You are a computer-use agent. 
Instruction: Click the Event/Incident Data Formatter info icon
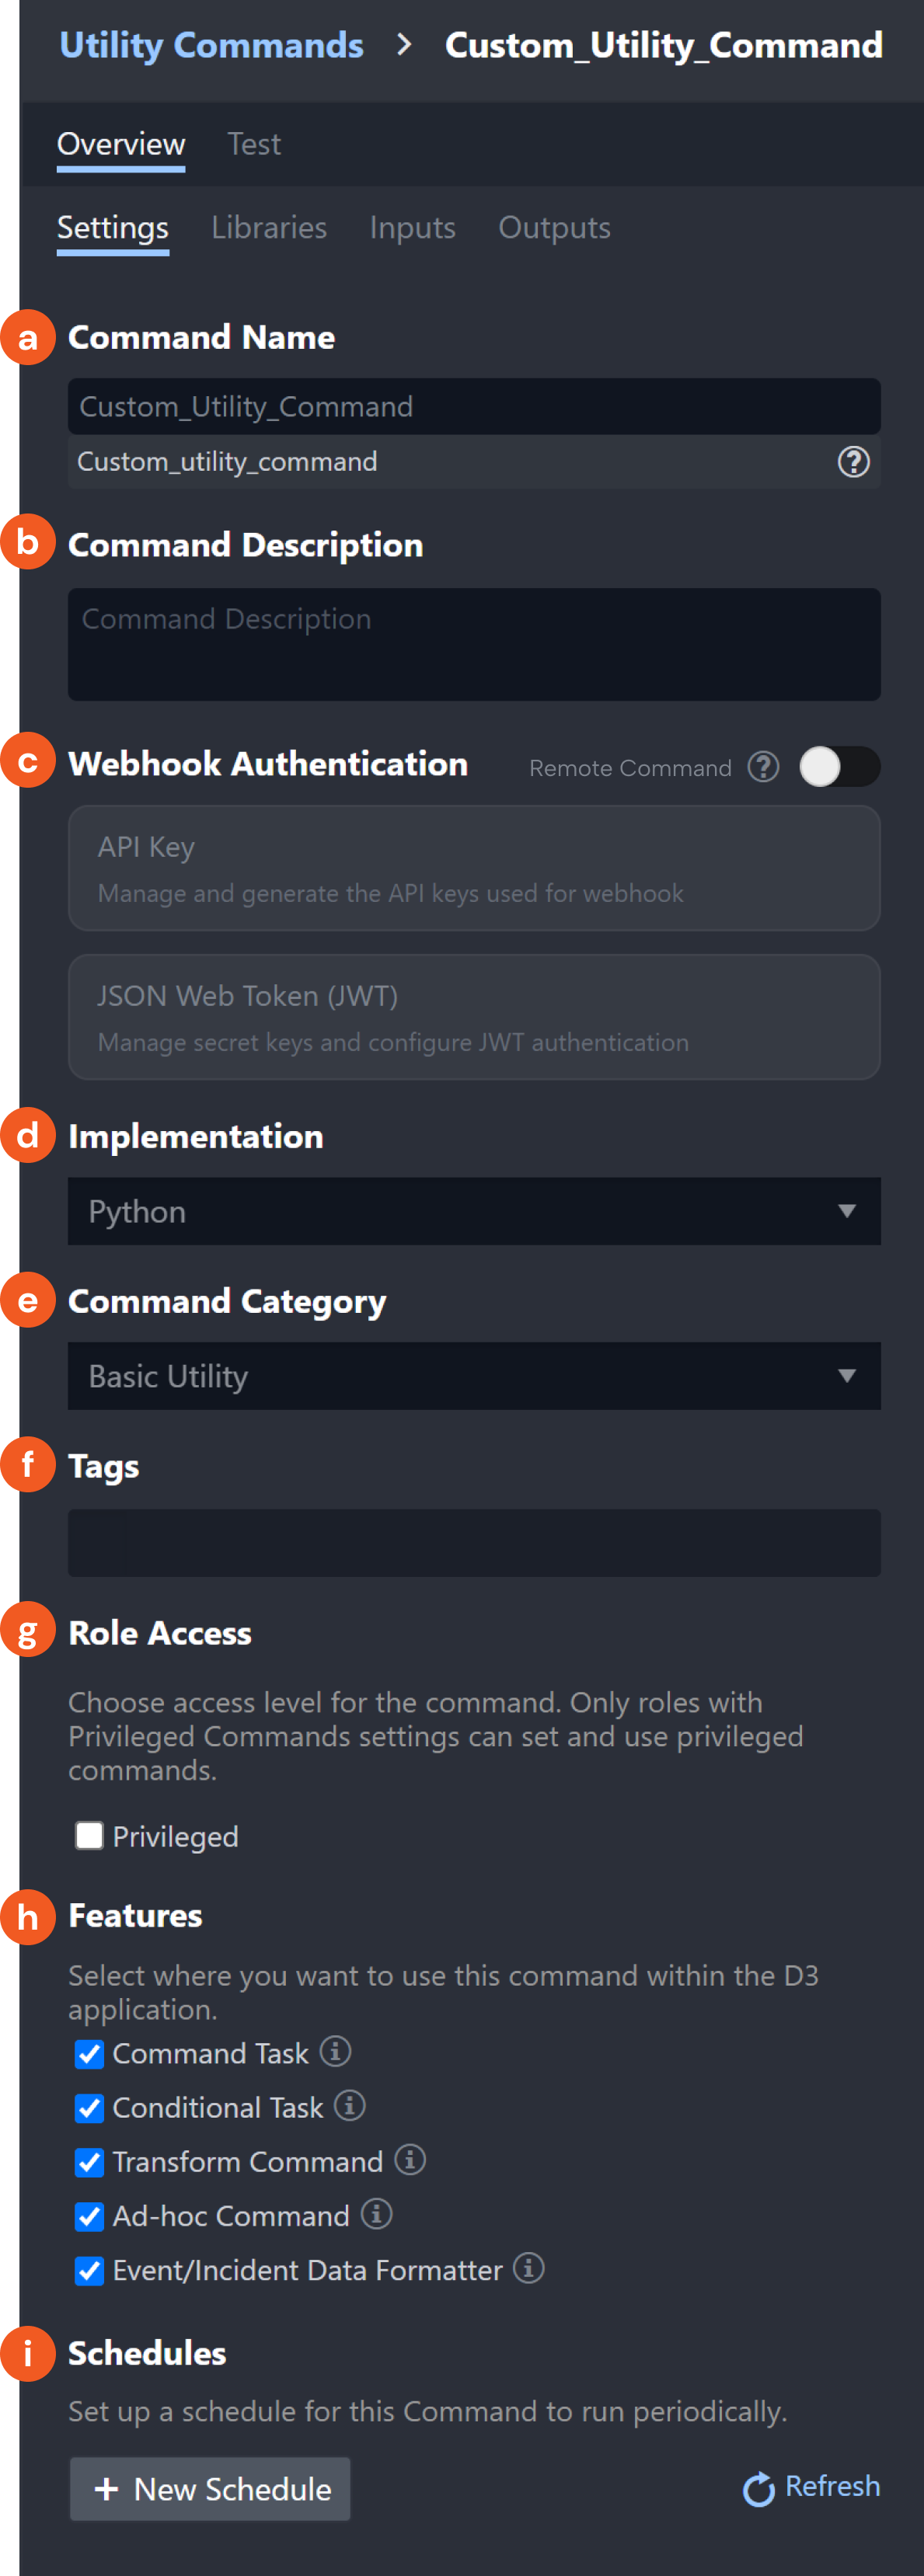click(x=528, y=2267)
